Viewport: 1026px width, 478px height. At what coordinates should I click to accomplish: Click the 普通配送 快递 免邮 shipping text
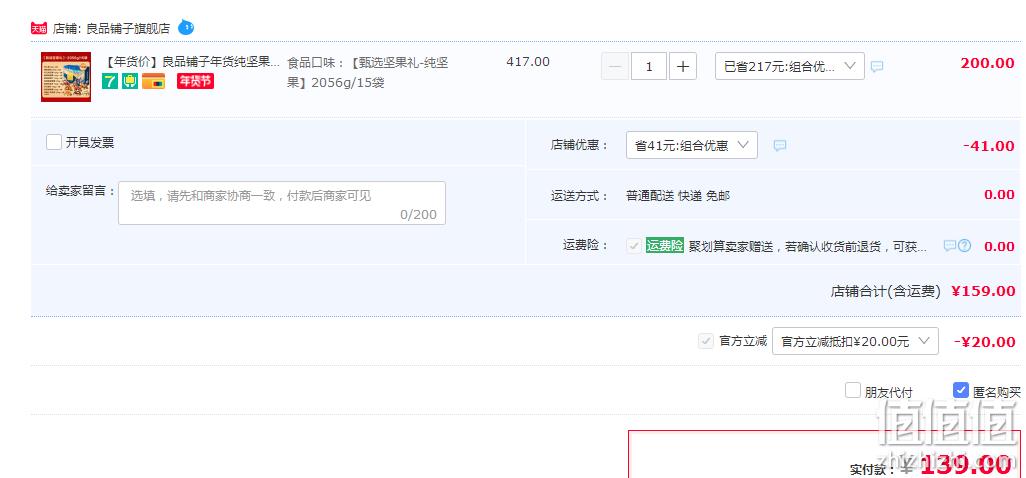pyautogui.click(x=678, y=196)
